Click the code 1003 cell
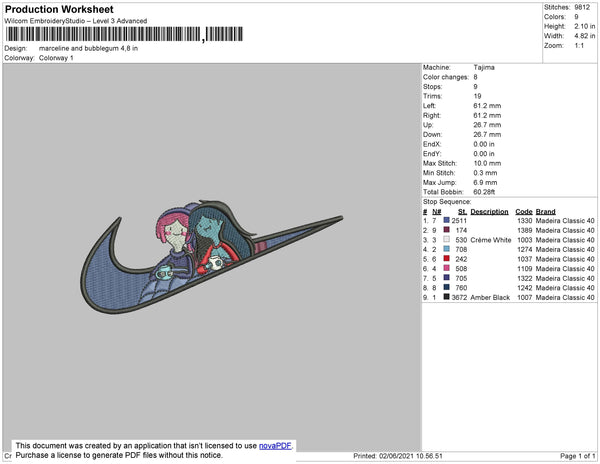 click(x=525, y=240)
